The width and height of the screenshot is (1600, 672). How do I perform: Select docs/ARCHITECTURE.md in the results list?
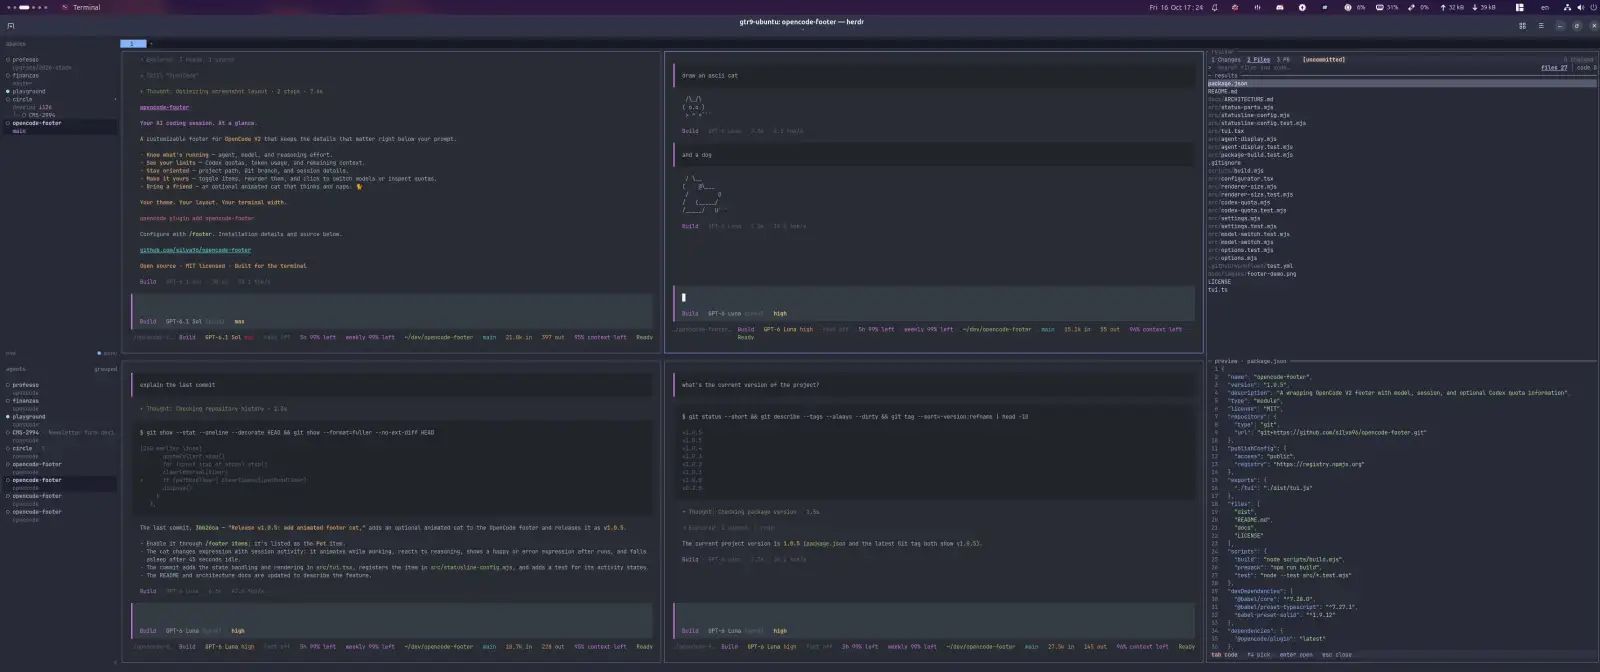coord(1241,100)
